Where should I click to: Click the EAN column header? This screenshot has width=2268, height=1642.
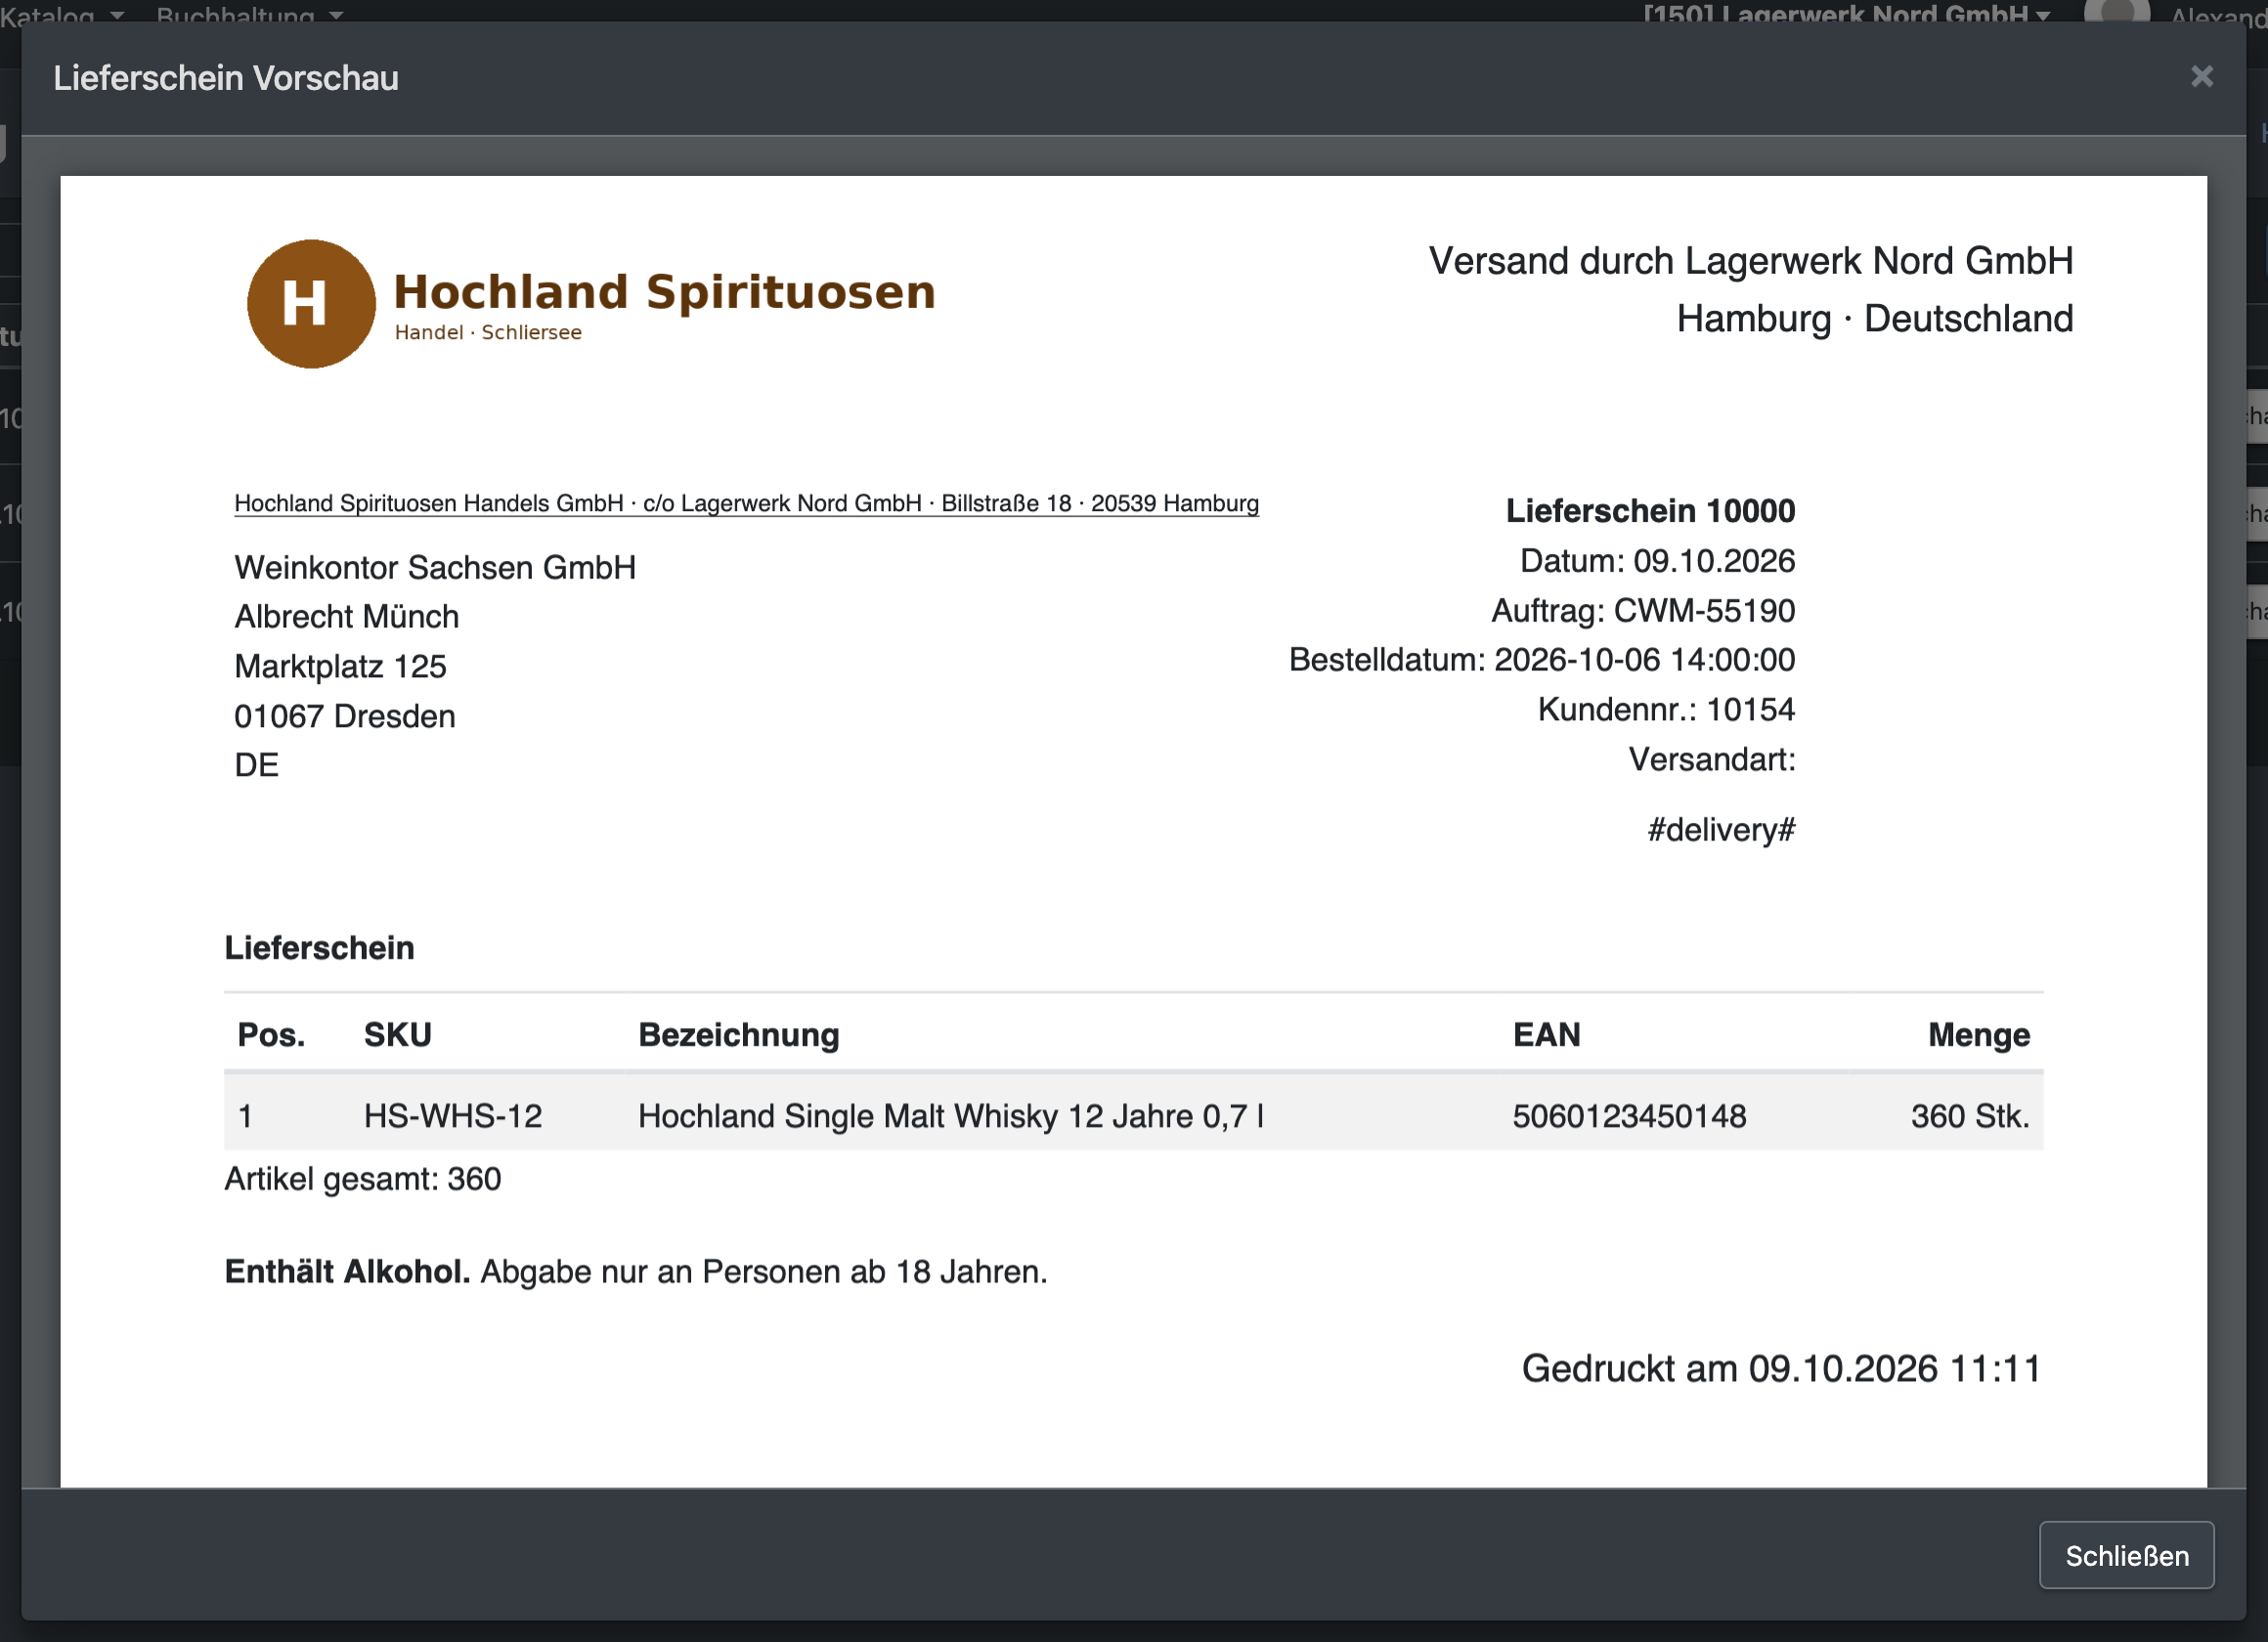pos(1546,1034)
